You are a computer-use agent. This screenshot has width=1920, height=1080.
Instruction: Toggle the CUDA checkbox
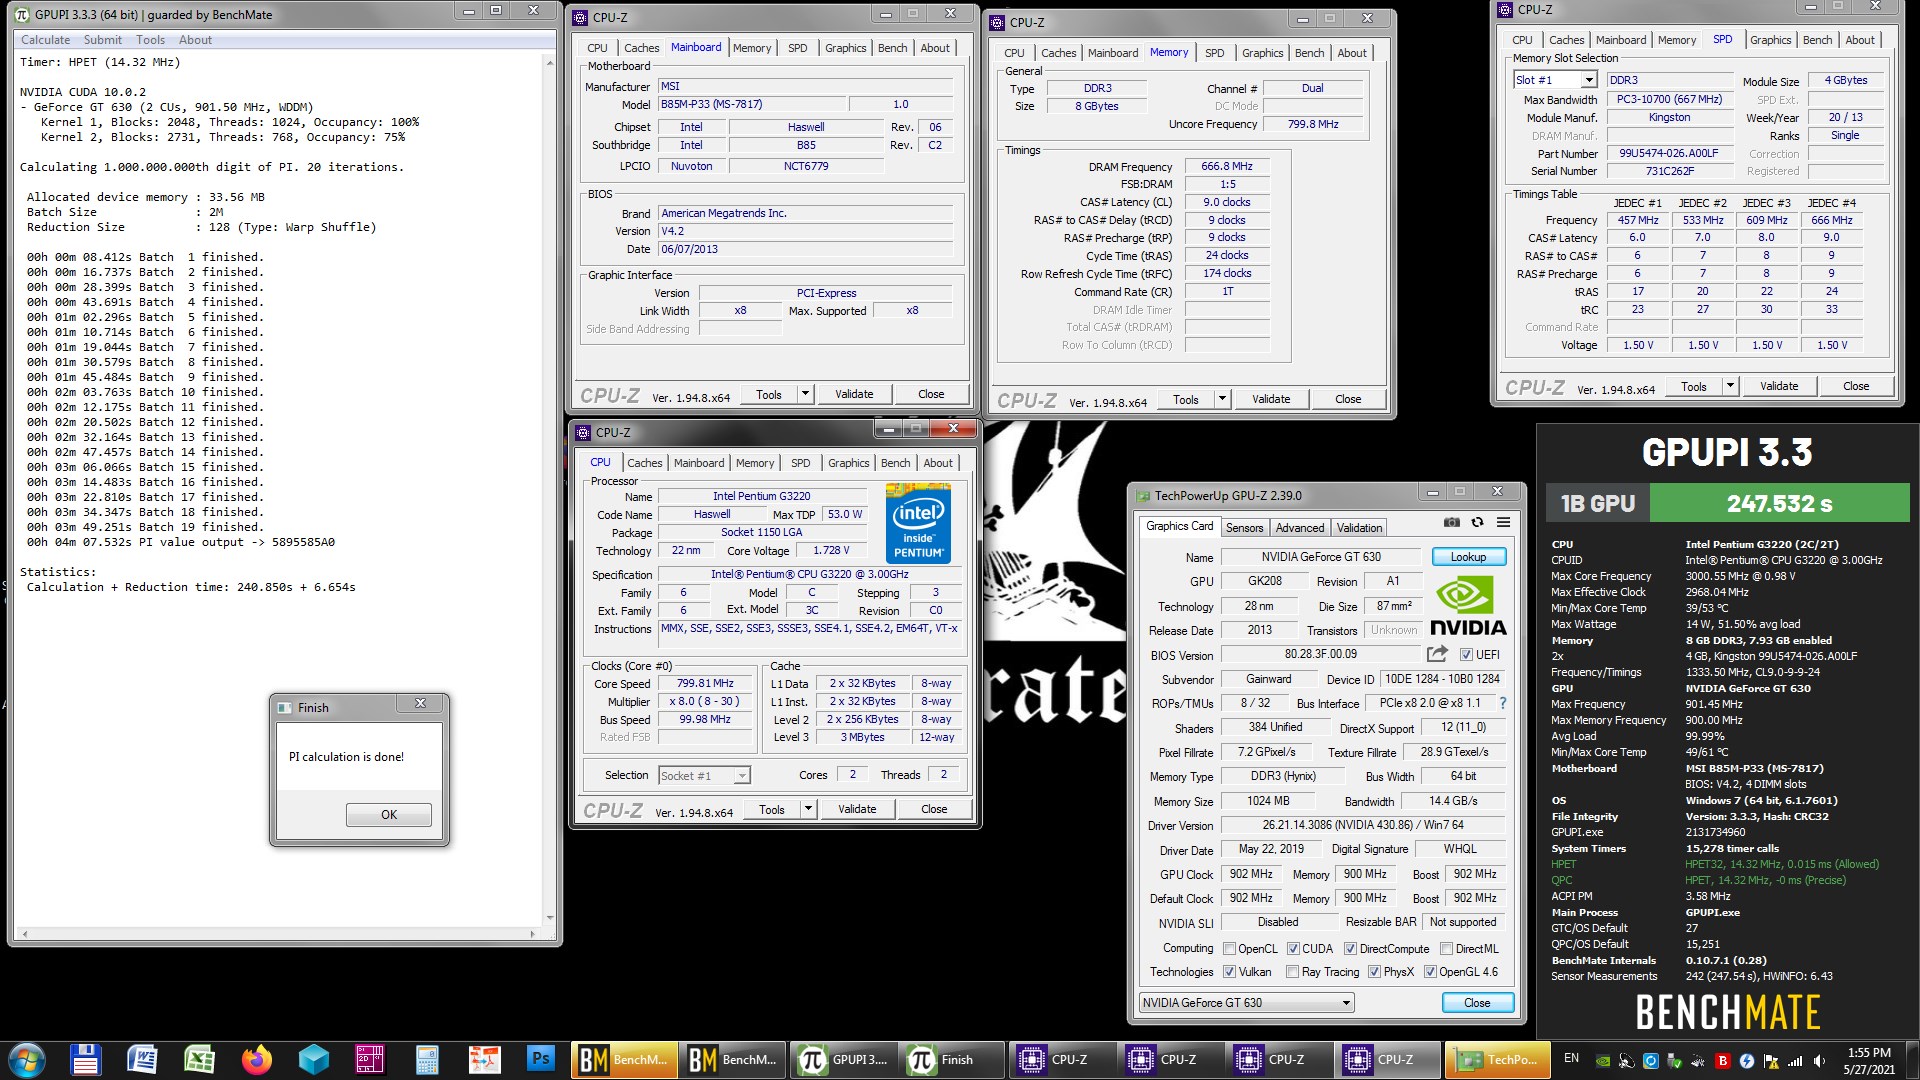1293,949
